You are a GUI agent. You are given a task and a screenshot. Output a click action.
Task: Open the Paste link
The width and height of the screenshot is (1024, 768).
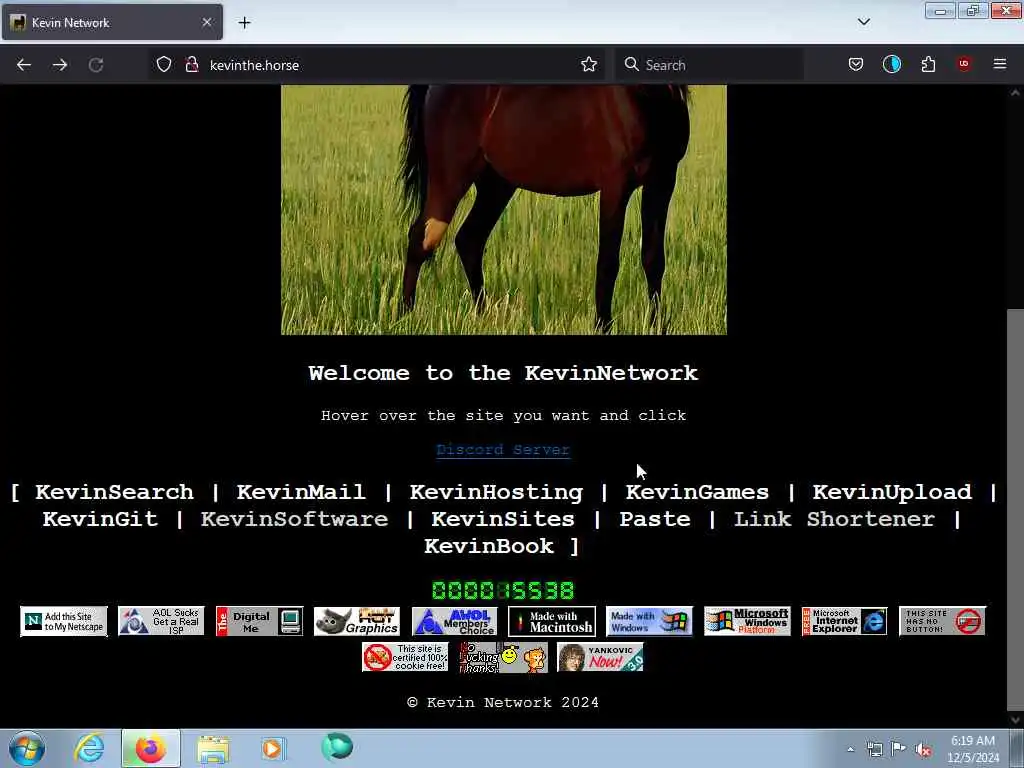click(x=654, y=519)
